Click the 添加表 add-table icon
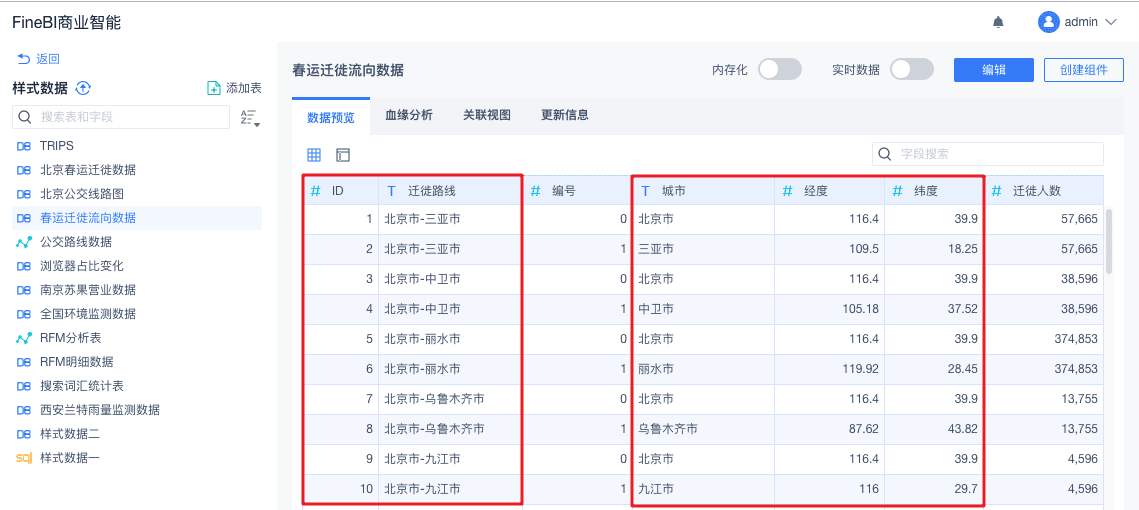The width and height of the screenshot is (1139, 510). [x=213, y=88]
